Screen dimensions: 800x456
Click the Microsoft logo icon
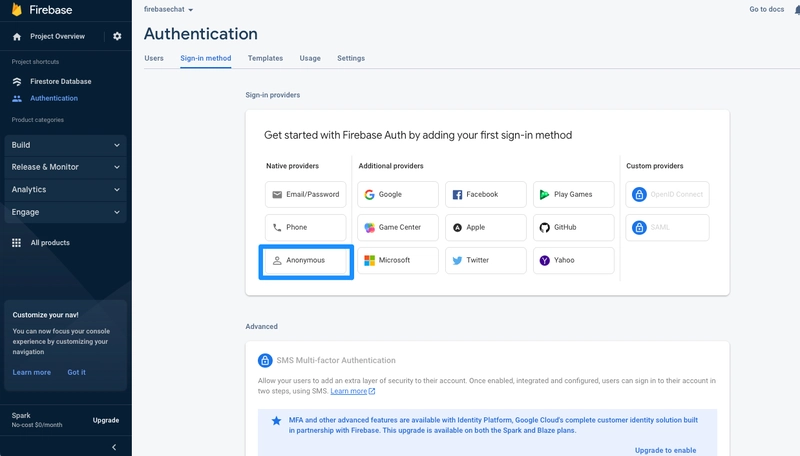click(369, 260)
